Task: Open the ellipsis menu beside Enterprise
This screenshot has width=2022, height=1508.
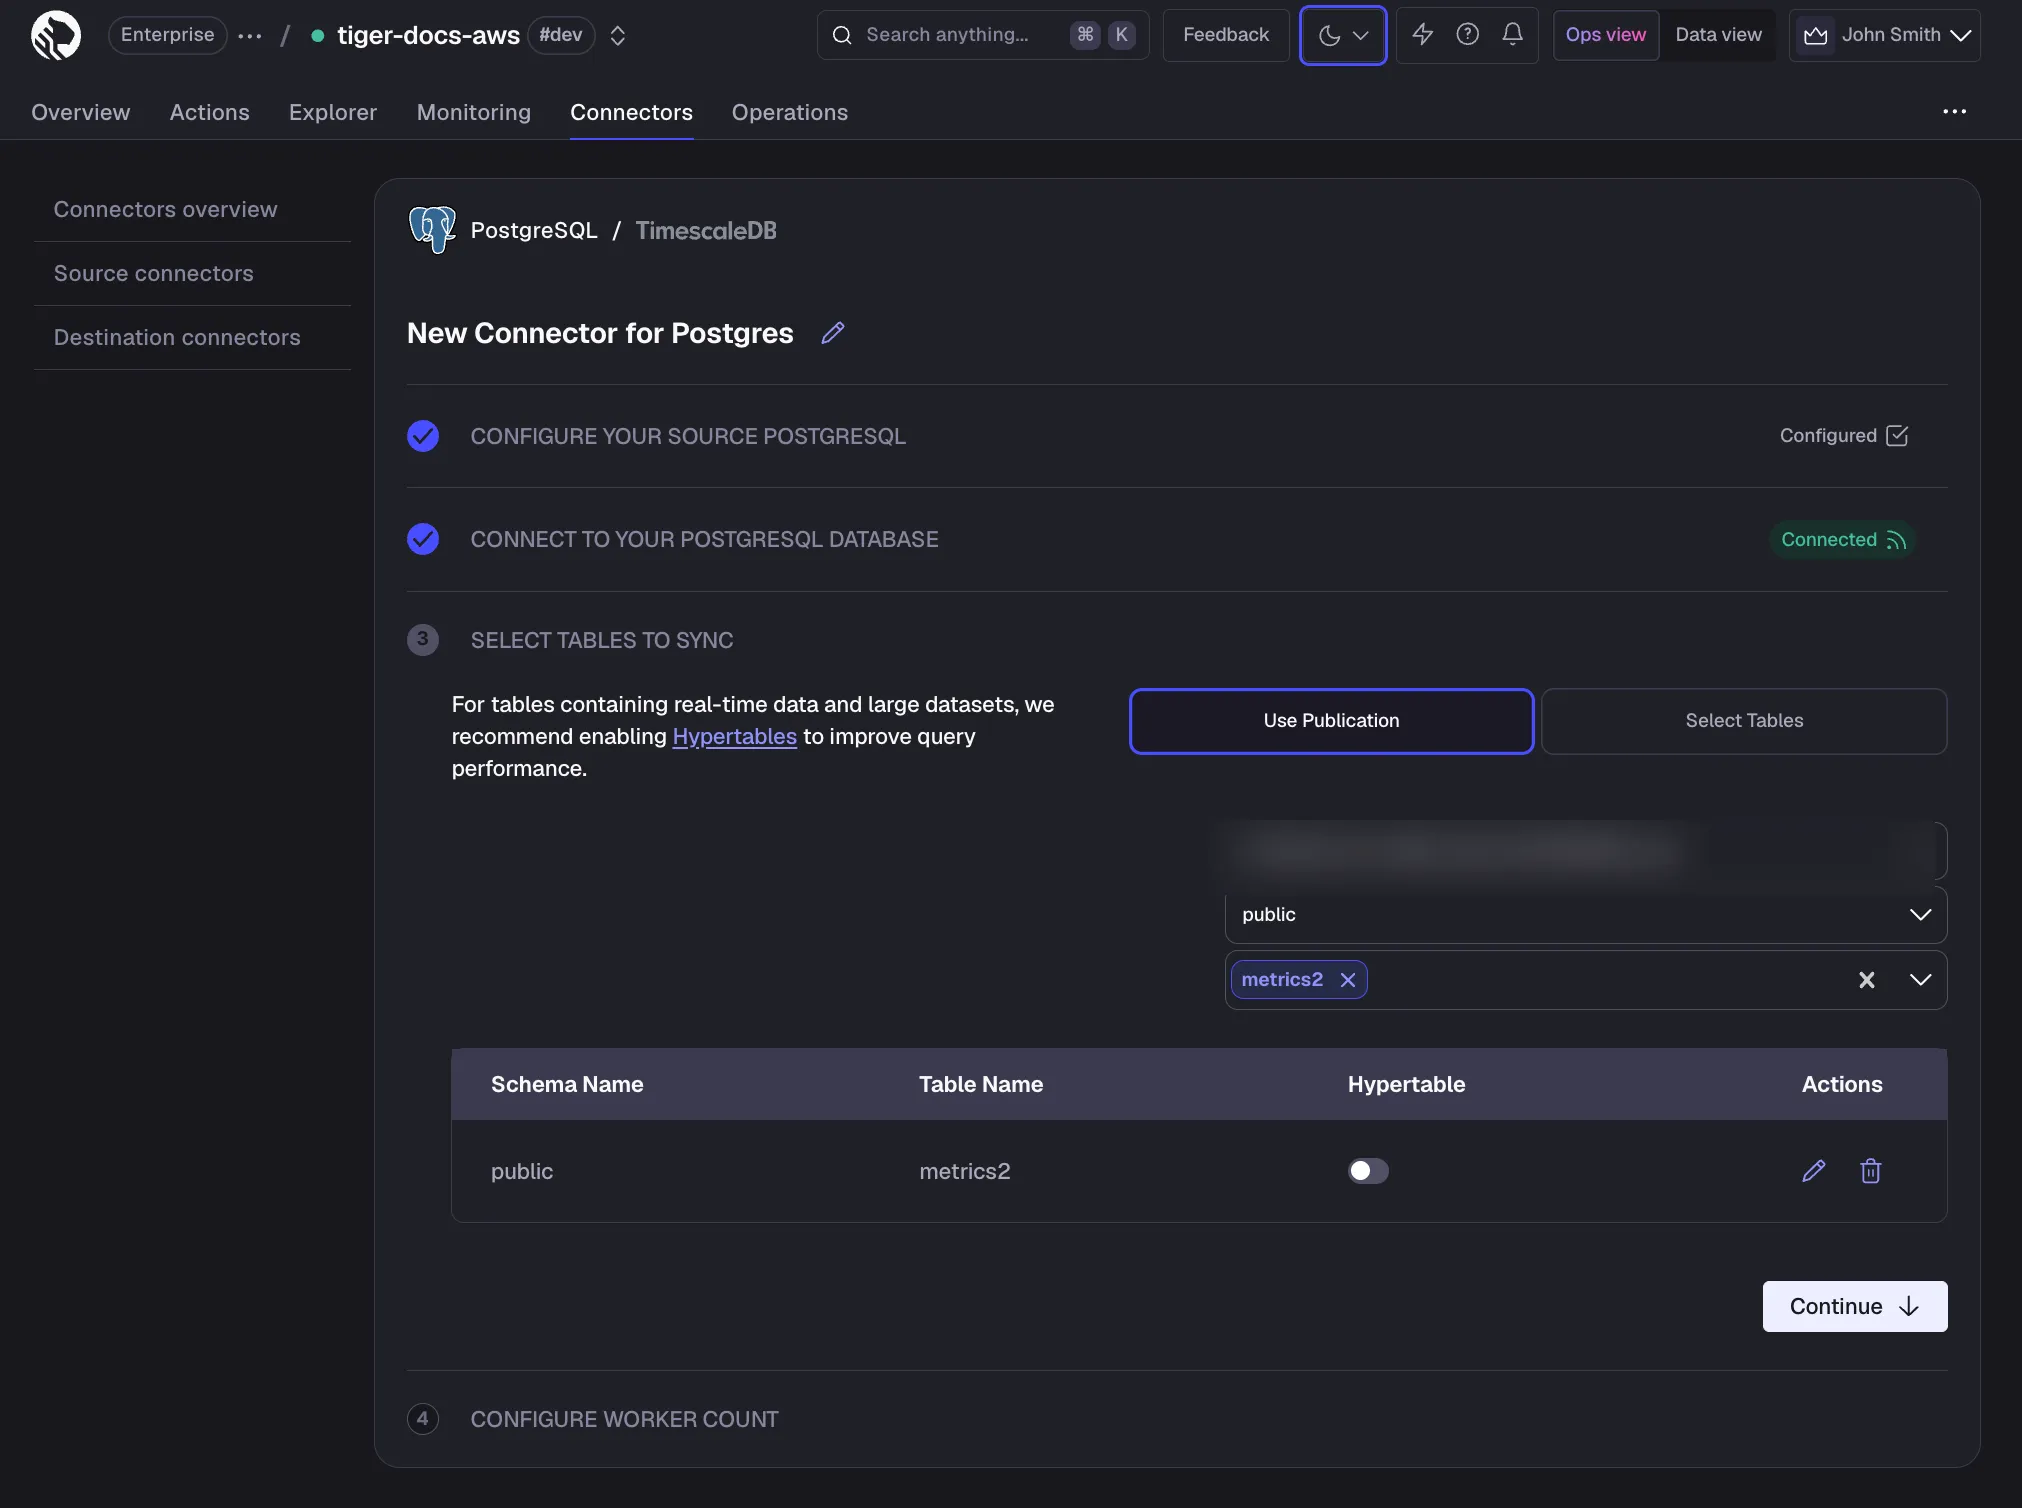Action: 250,35
